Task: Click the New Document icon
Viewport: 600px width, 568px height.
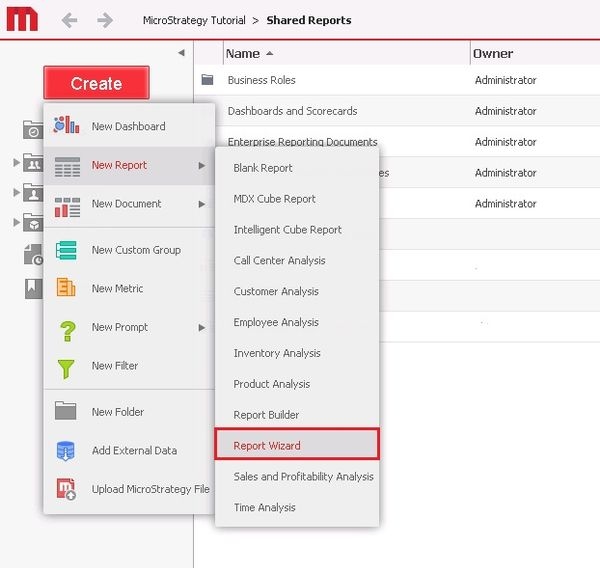Action: point(67,207)
